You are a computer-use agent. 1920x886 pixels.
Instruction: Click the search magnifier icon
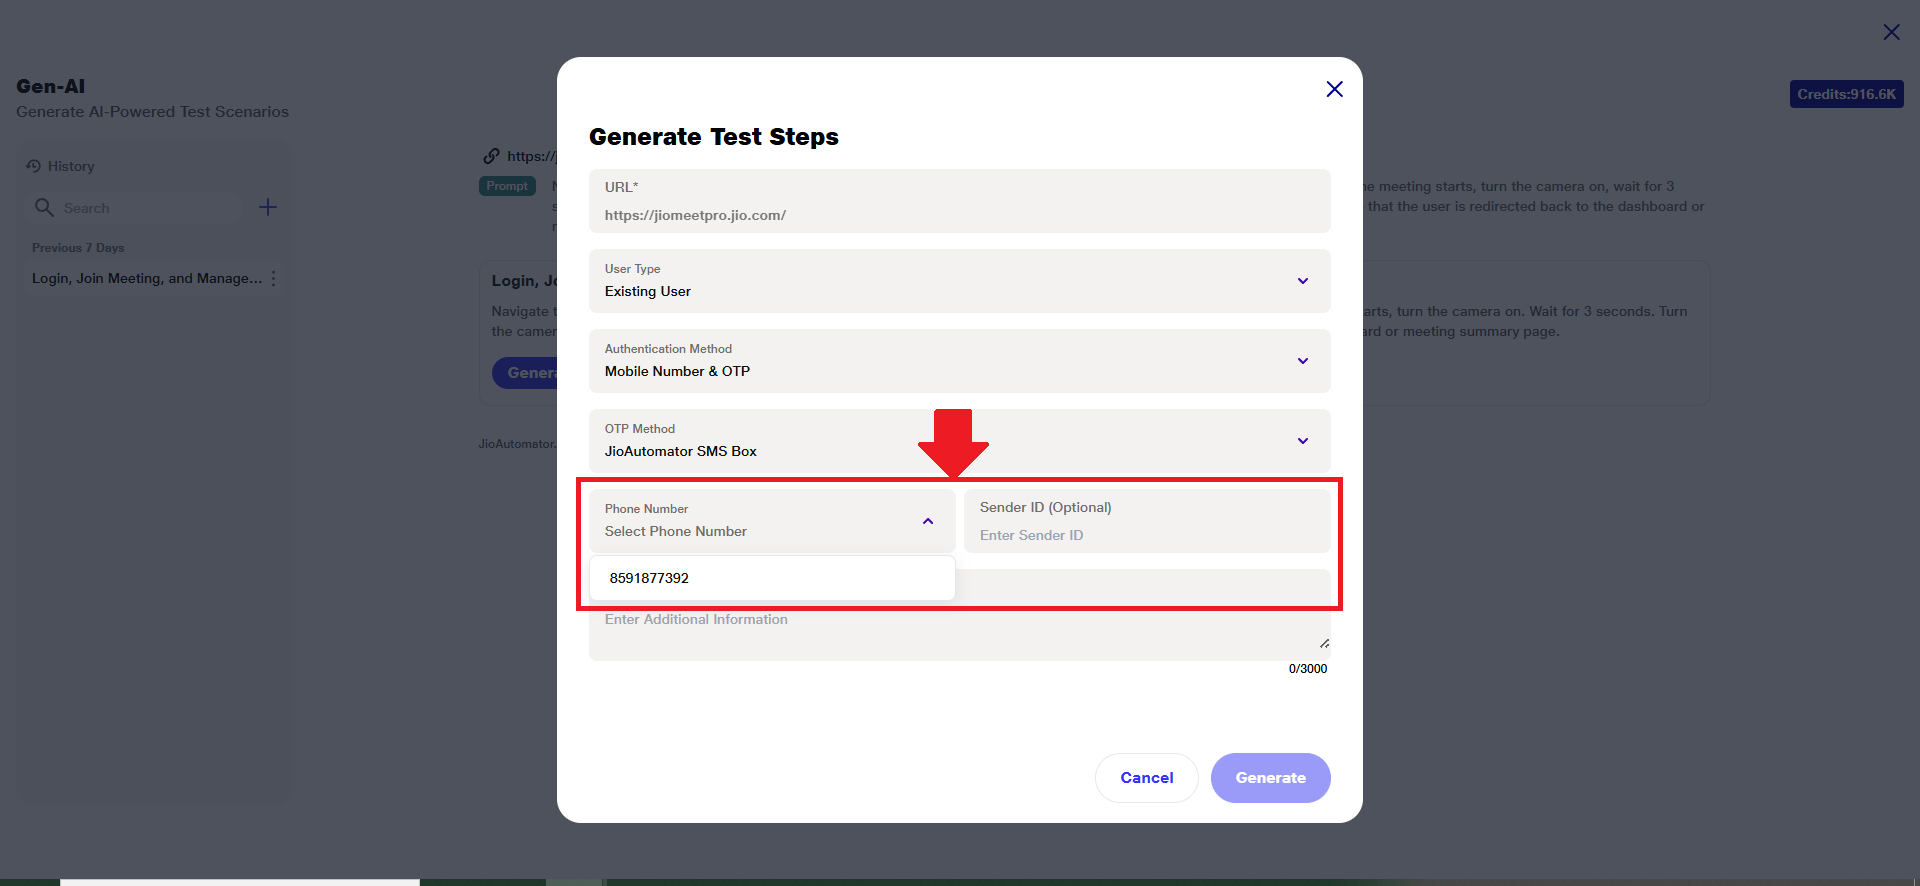click(44, 207)
